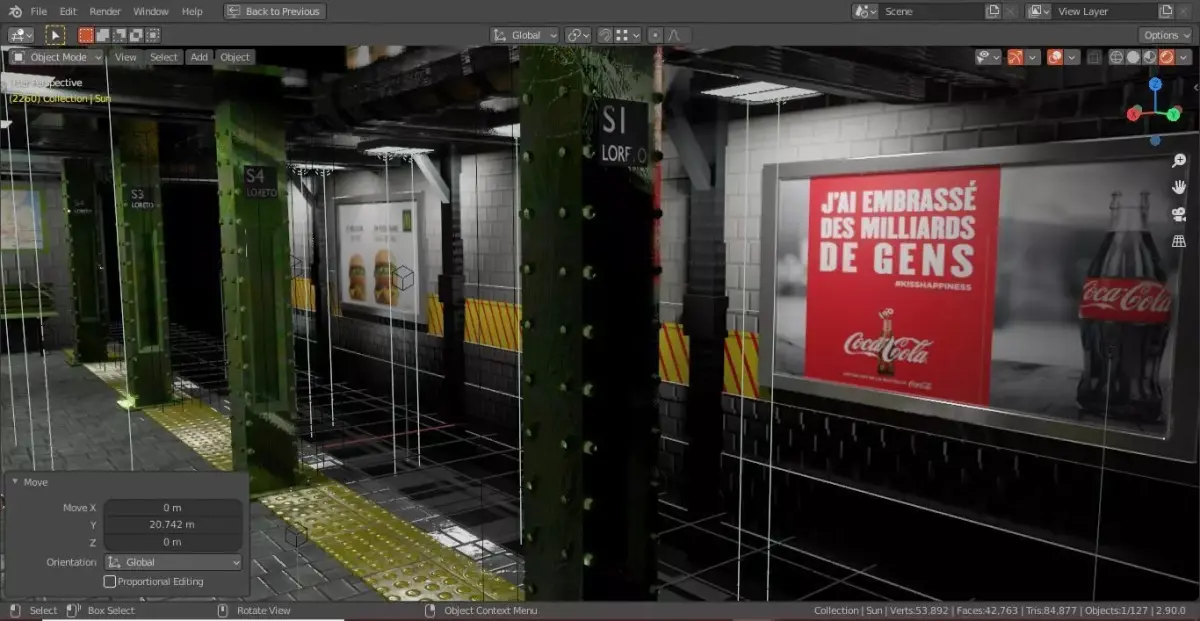Enable the Proportional Editing checkbox
Screen dimensions: 1200x621
click(110, 581)
